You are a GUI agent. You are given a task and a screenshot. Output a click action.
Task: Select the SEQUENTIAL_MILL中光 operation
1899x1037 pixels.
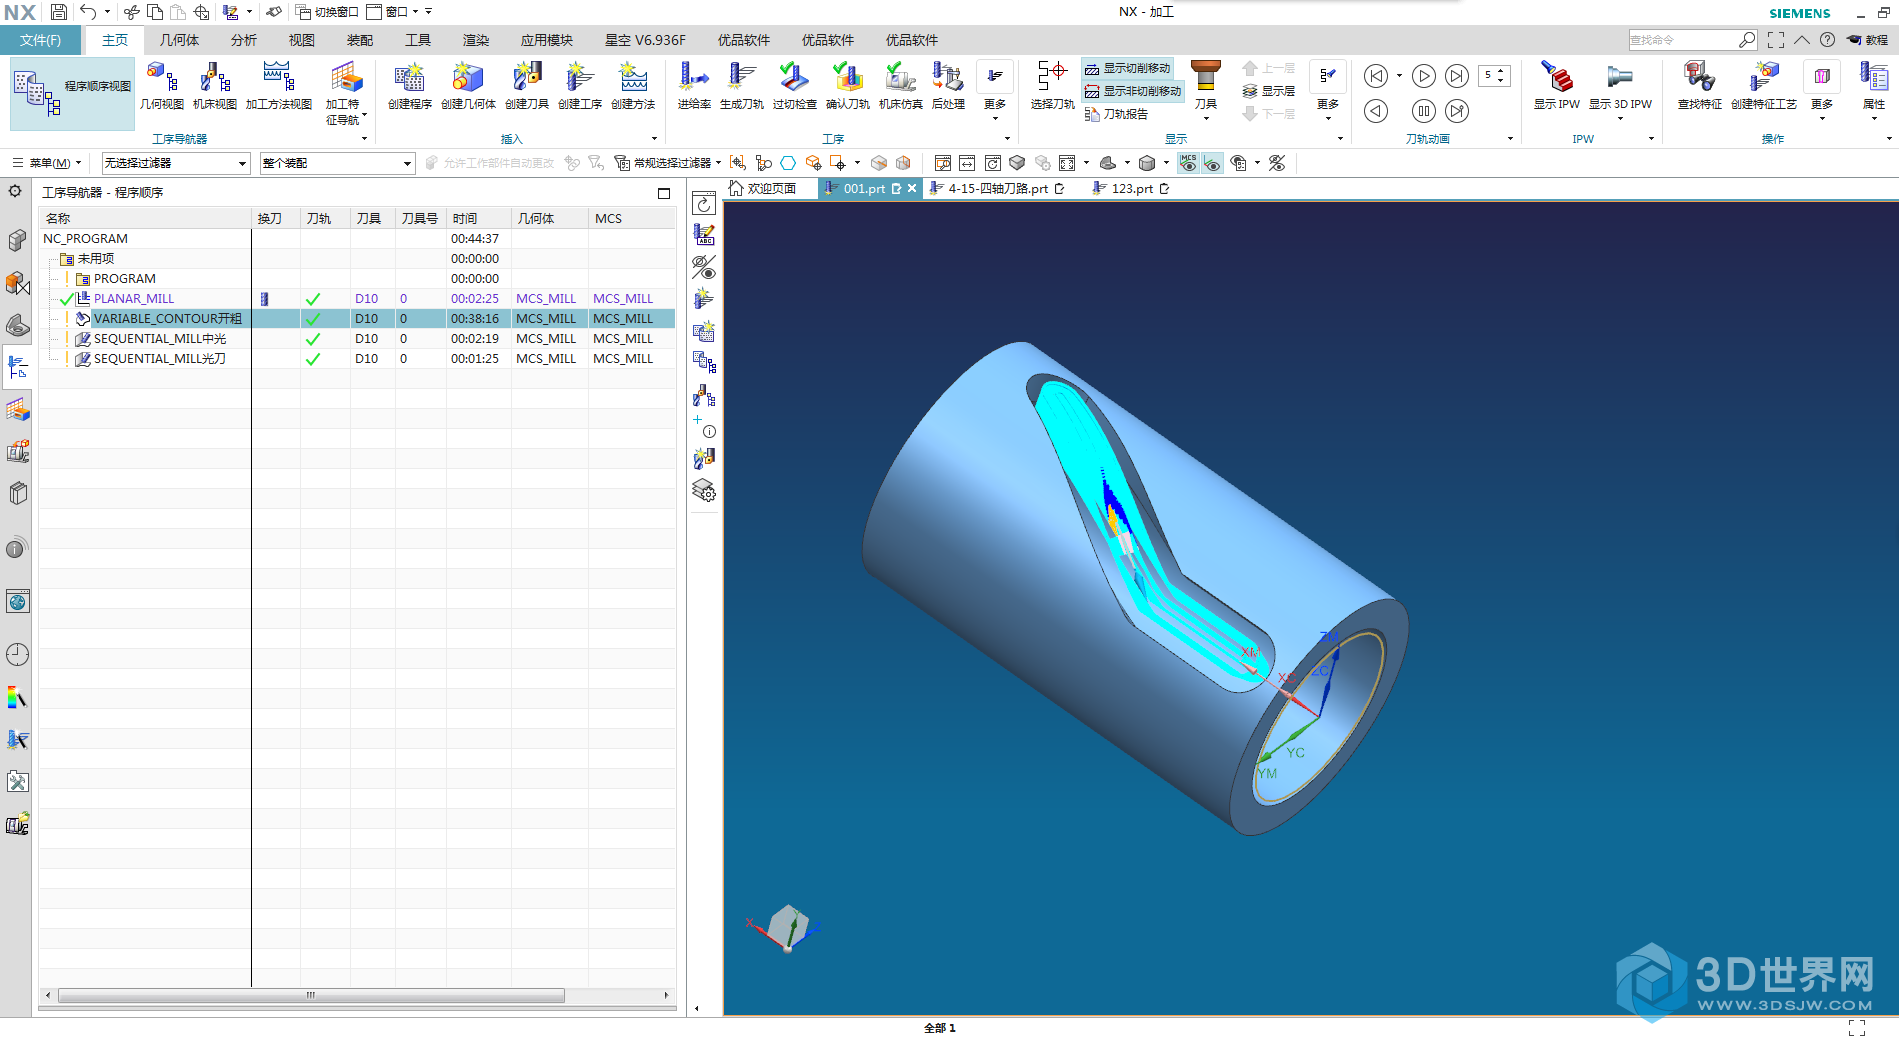tap(160, 339)
